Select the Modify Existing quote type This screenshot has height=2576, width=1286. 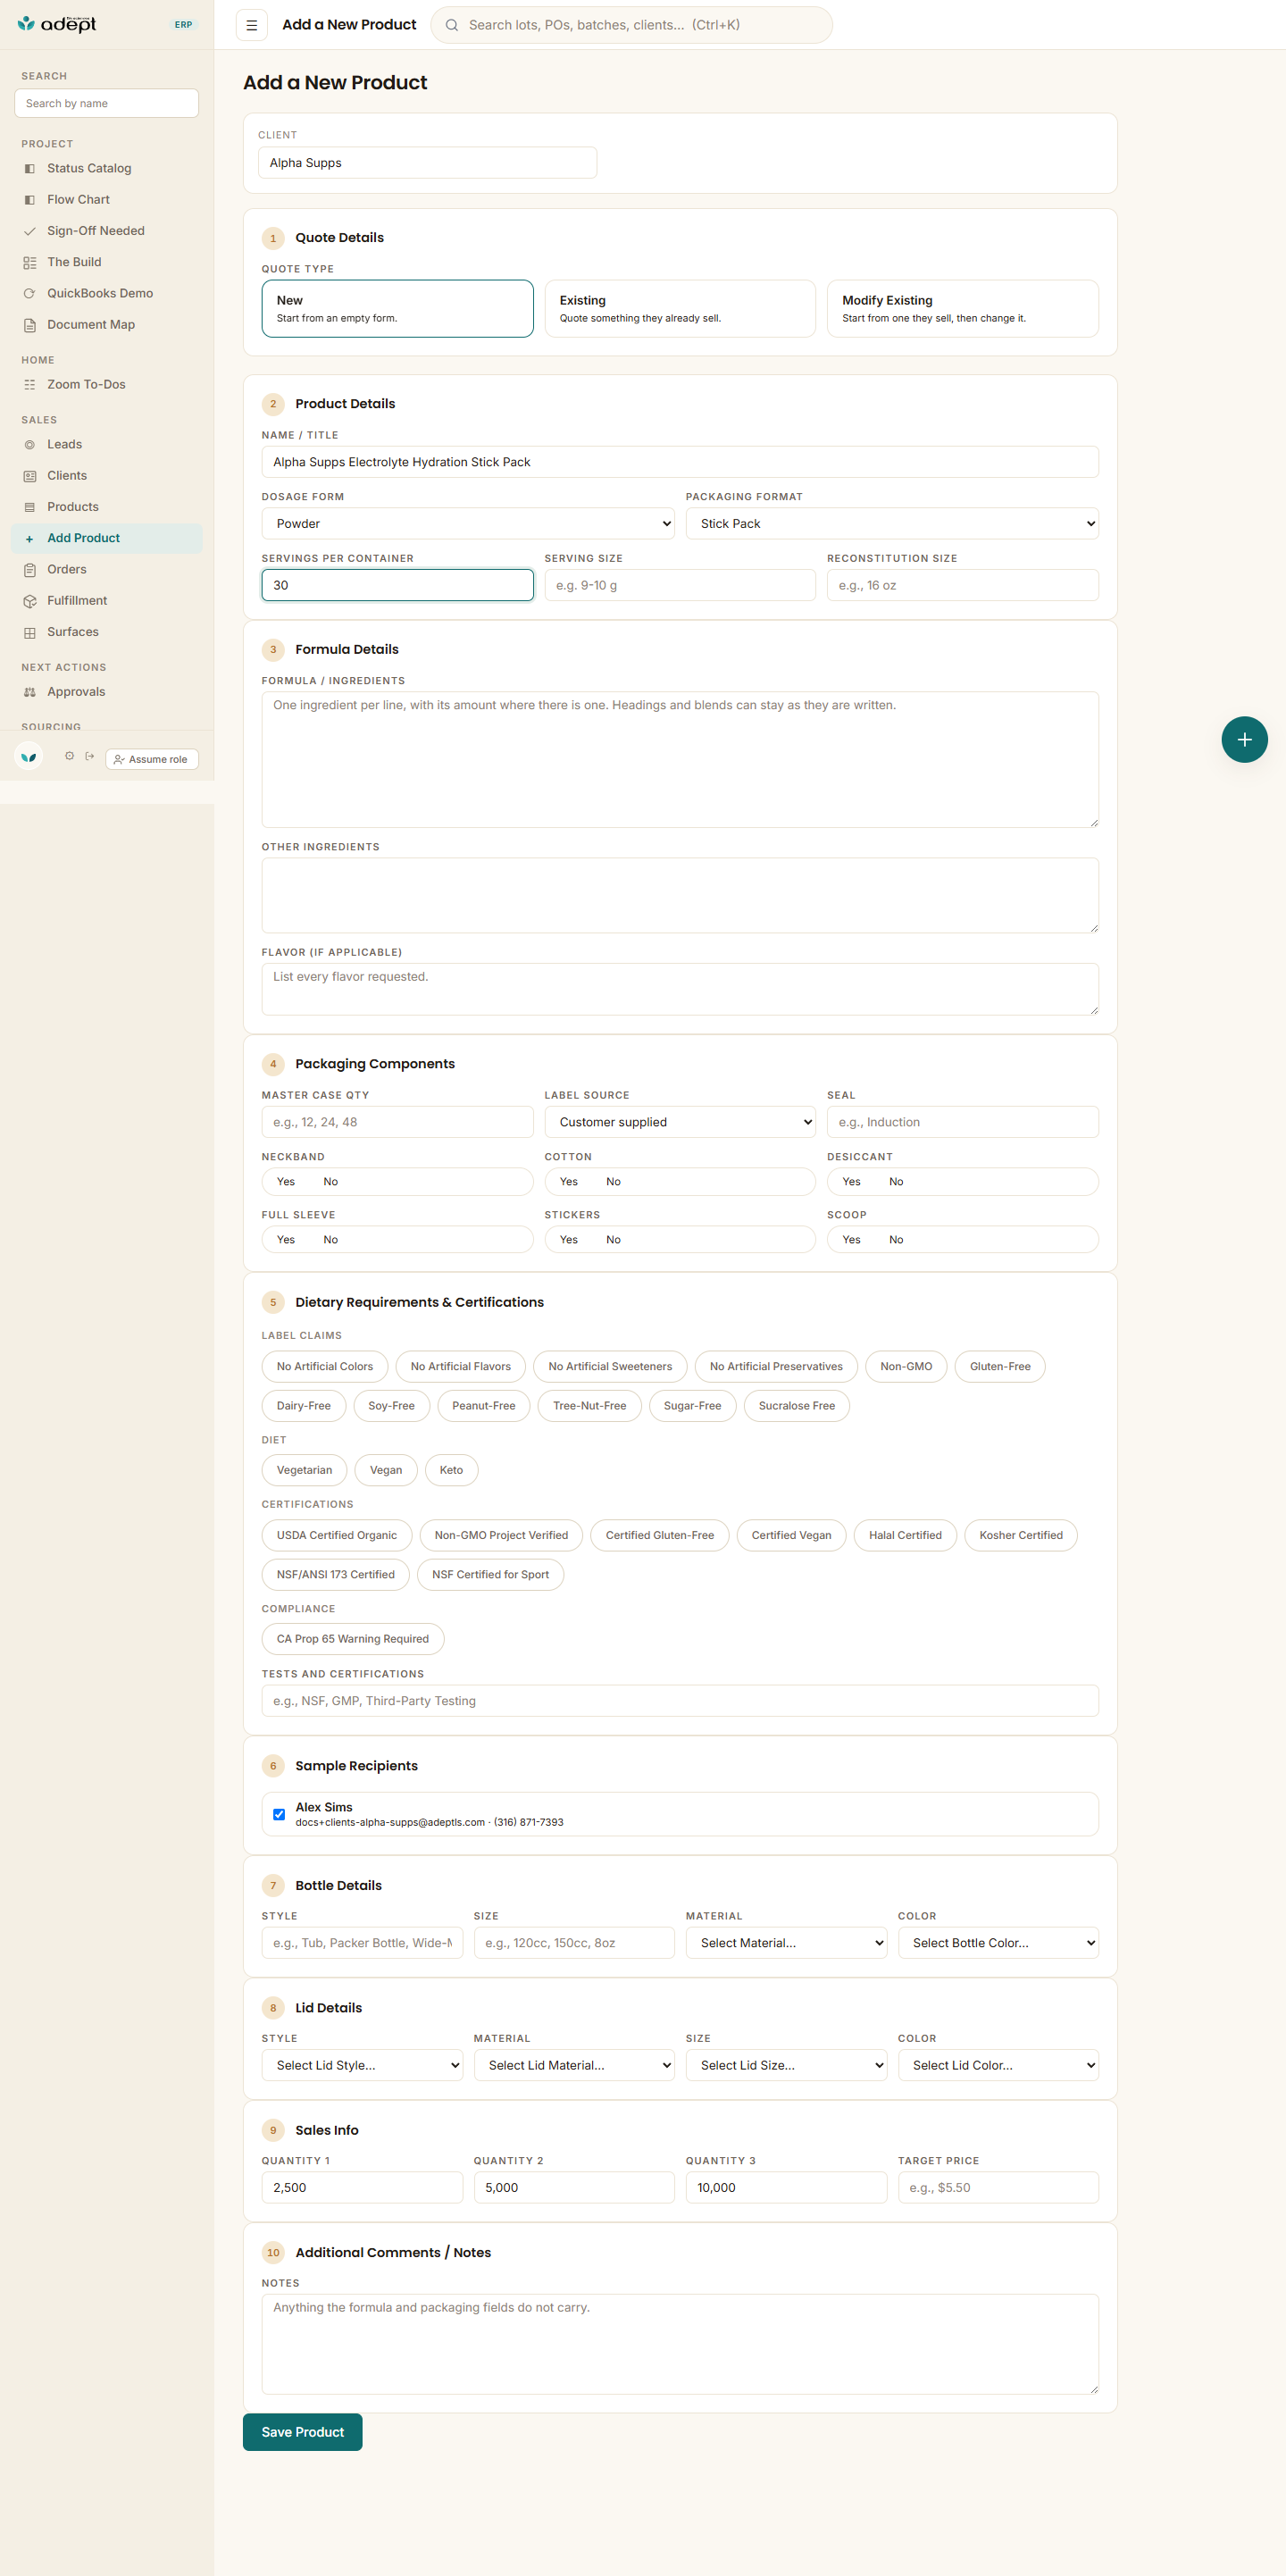coord(962,308)
